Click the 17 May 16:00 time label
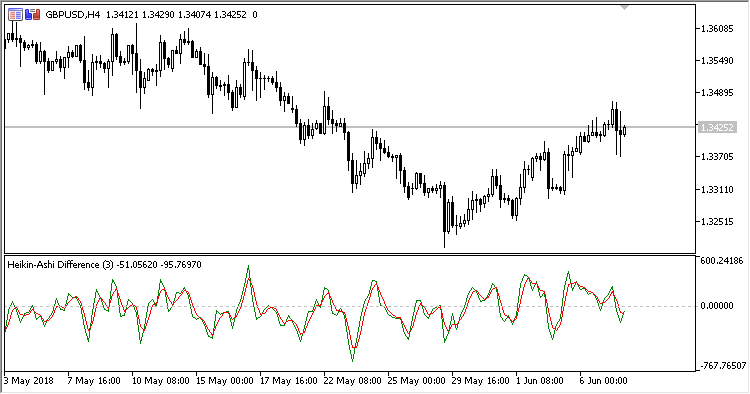Screen dimensions: 750x394 click(x=288, y=381)
